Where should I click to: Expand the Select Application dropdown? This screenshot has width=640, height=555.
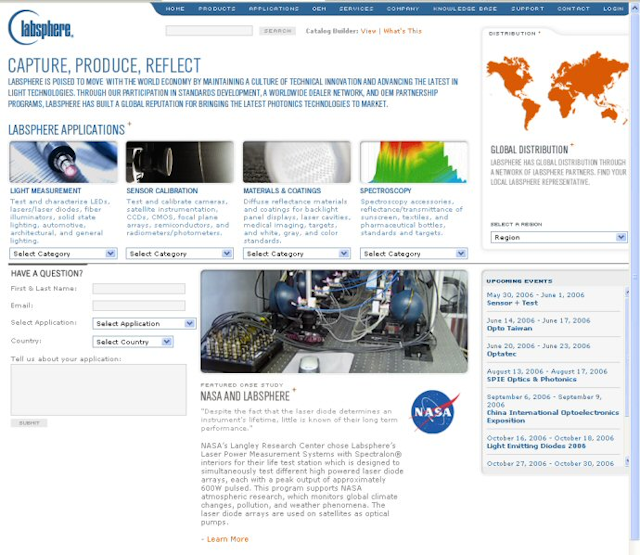144,324
